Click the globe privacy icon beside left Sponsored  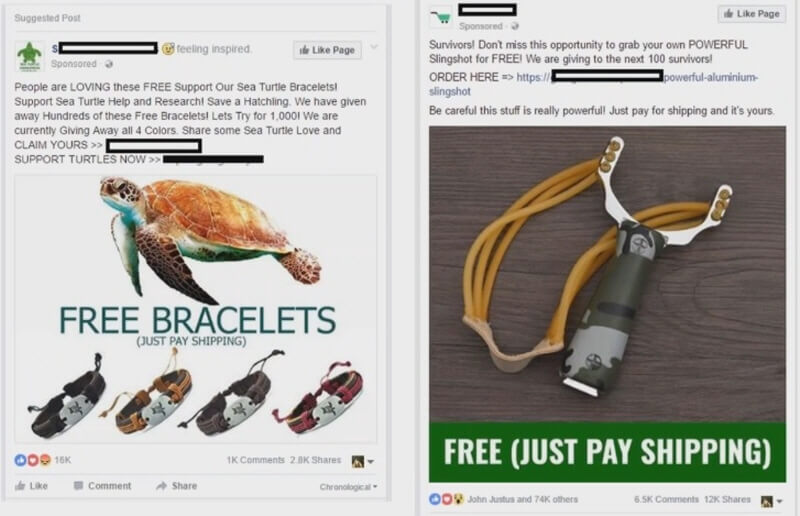click(109, 64)
